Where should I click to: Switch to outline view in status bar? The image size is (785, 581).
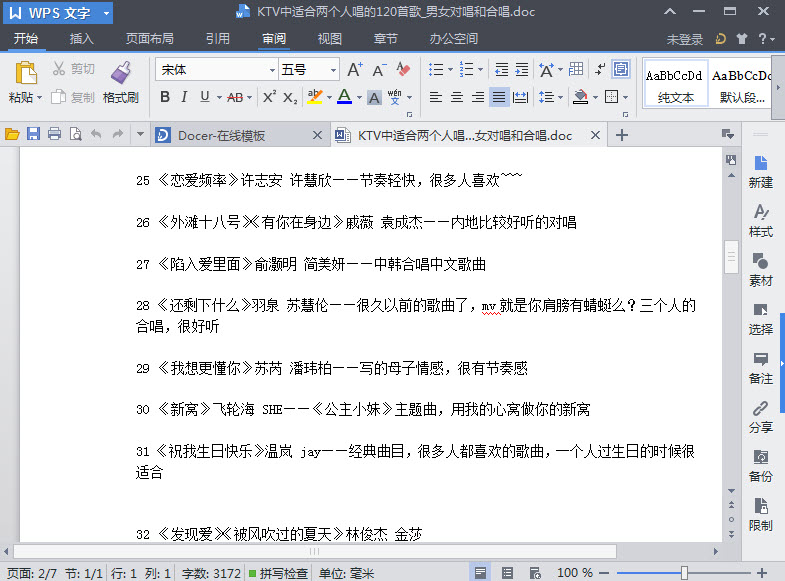click(x=507, y=572)
